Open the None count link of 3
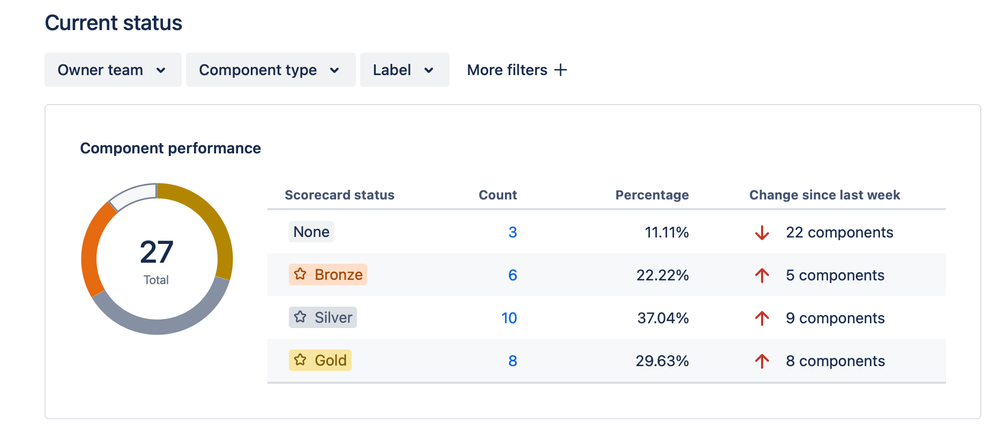The image size is (999, 430). tap(513, 232)
